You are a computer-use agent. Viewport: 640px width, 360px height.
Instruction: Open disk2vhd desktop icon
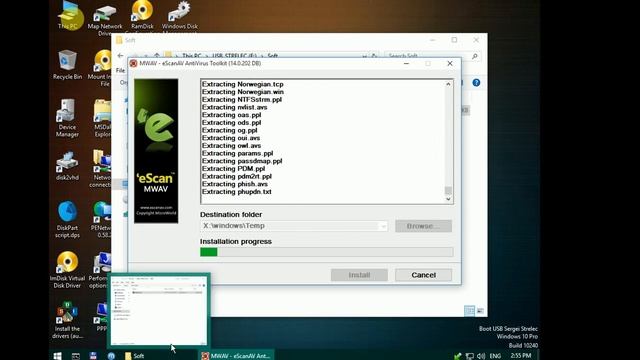[67, 167]
